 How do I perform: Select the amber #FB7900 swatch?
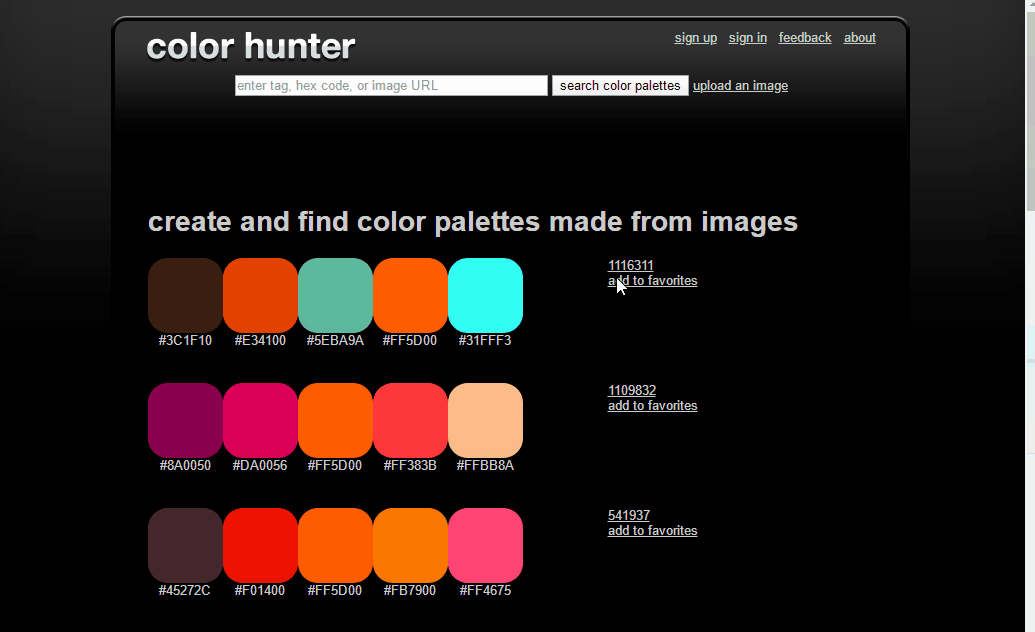pyautogui.click(x=411, y=545)
